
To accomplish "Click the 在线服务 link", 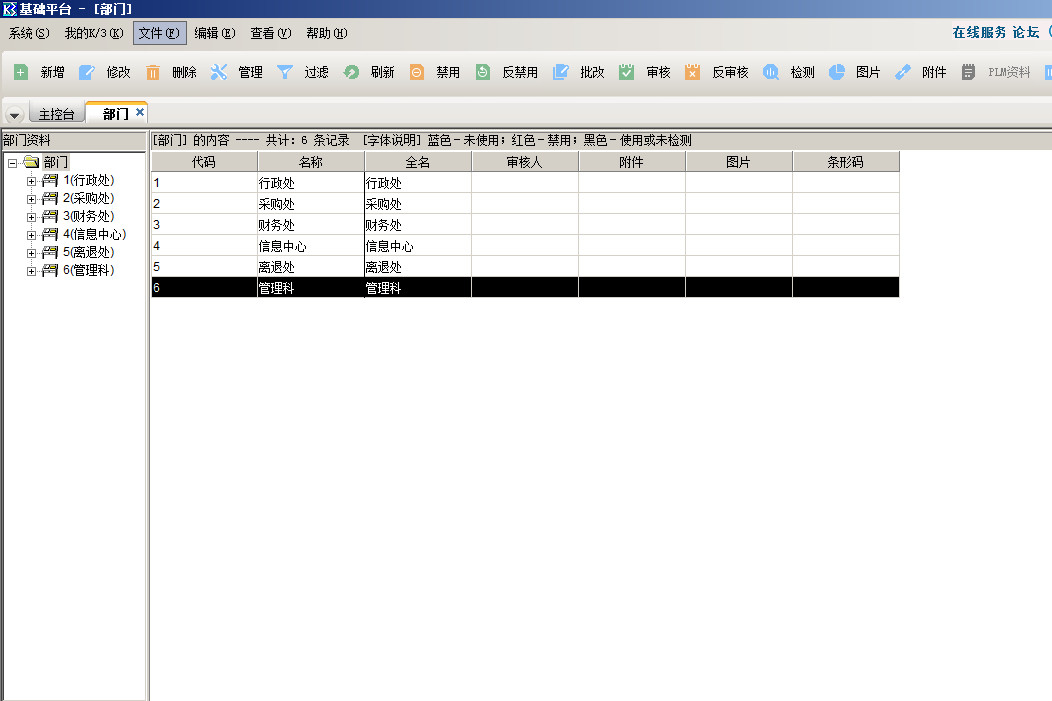I will (x=979, y=32).
